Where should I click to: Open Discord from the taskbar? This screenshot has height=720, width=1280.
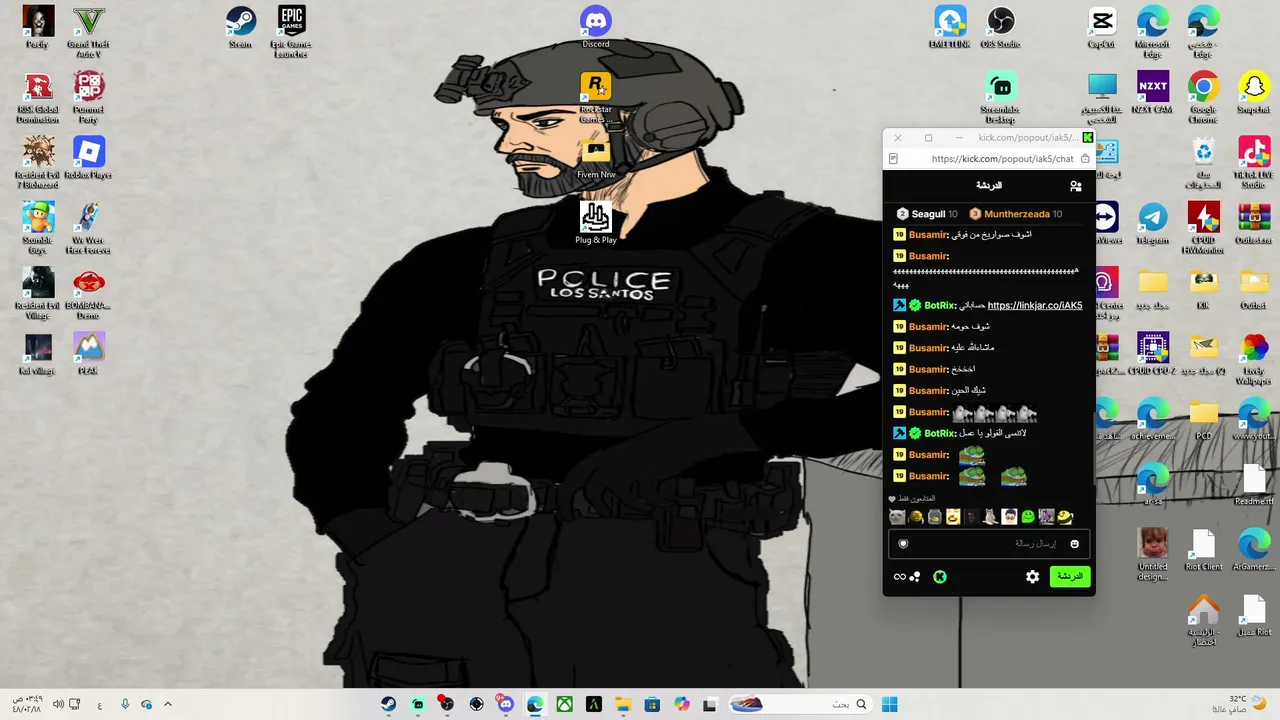tap(505, 705)
